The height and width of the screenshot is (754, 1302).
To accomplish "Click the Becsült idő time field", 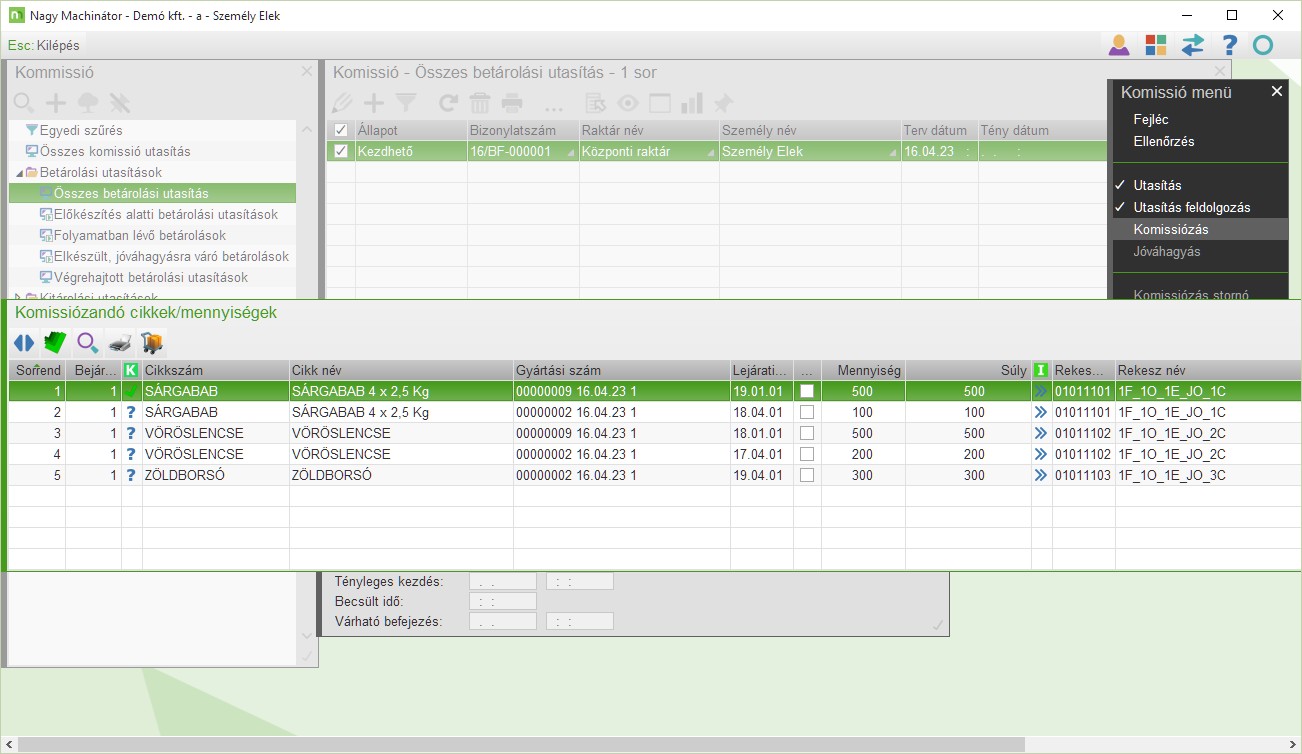I will [x=503, y=601].
